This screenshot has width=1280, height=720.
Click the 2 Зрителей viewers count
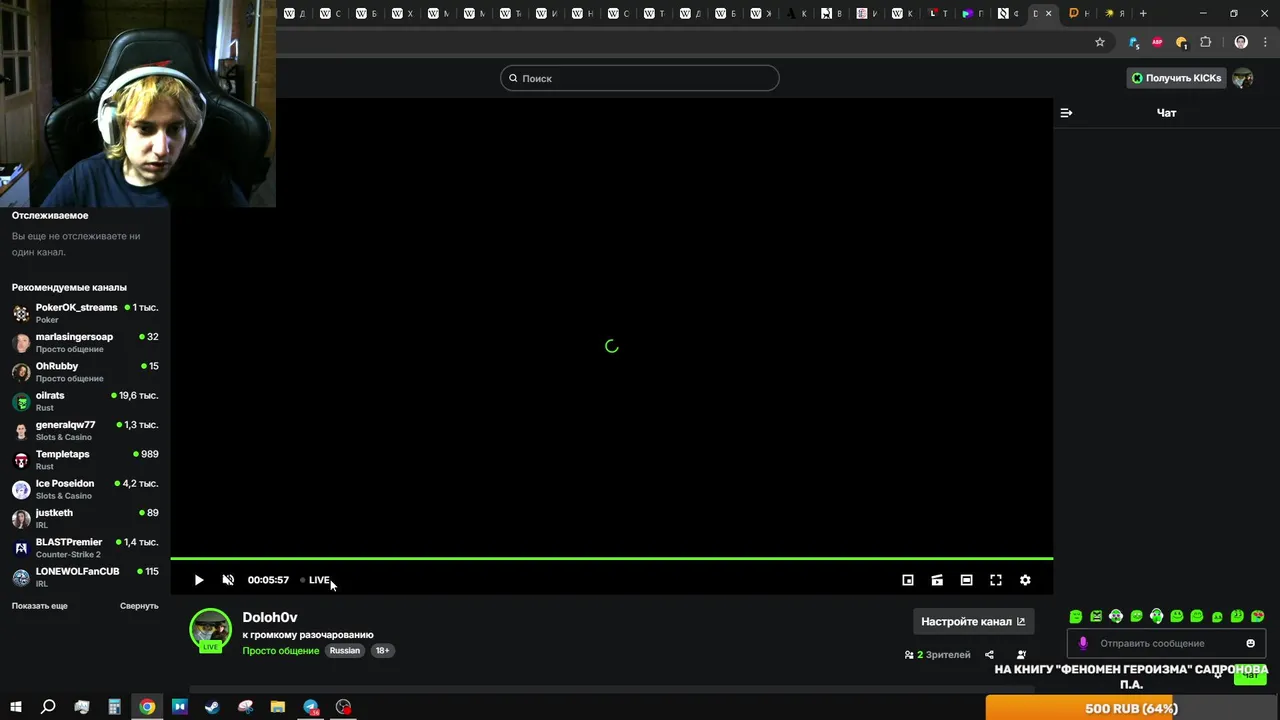tap(937, 655)
